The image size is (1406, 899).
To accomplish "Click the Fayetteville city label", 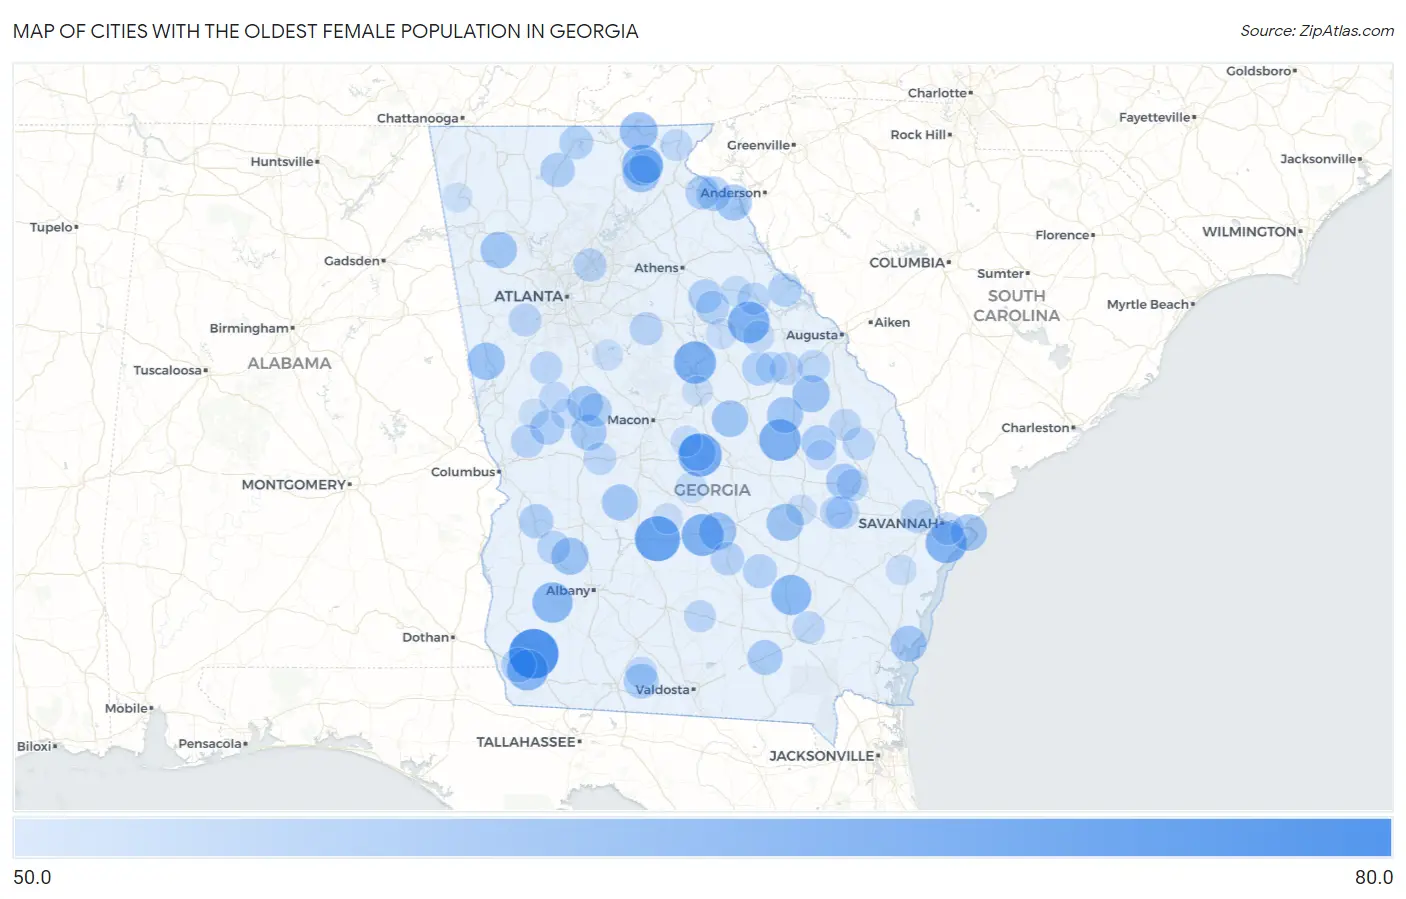I will click(1155, 118).
